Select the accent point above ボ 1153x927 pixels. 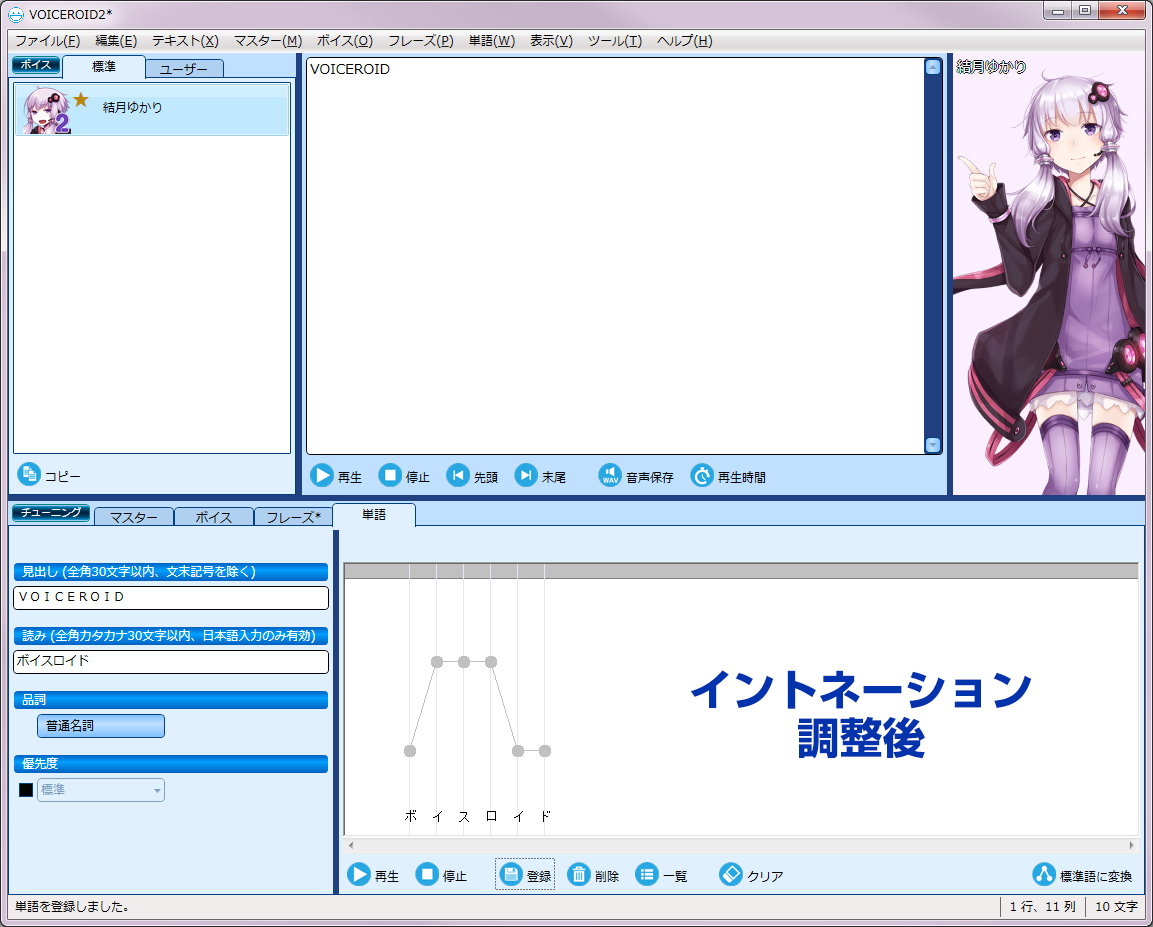coord(410,751)
